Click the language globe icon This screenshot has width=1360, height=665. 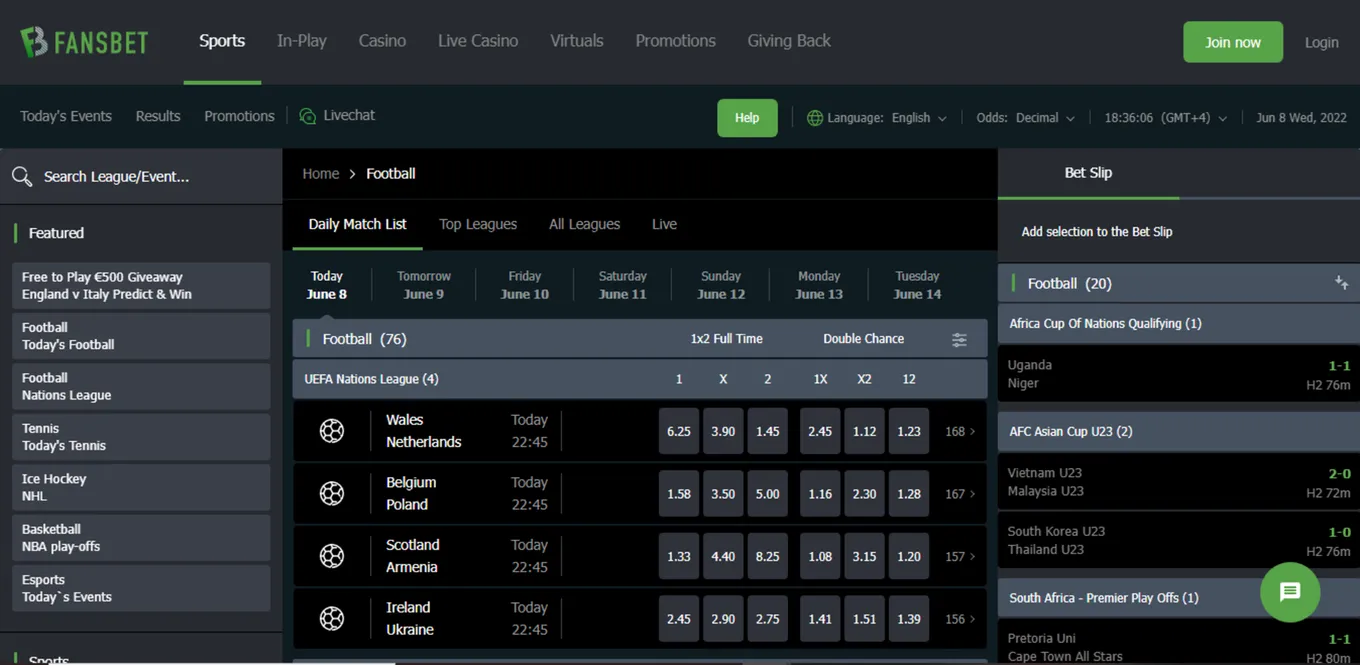point(815,118)
